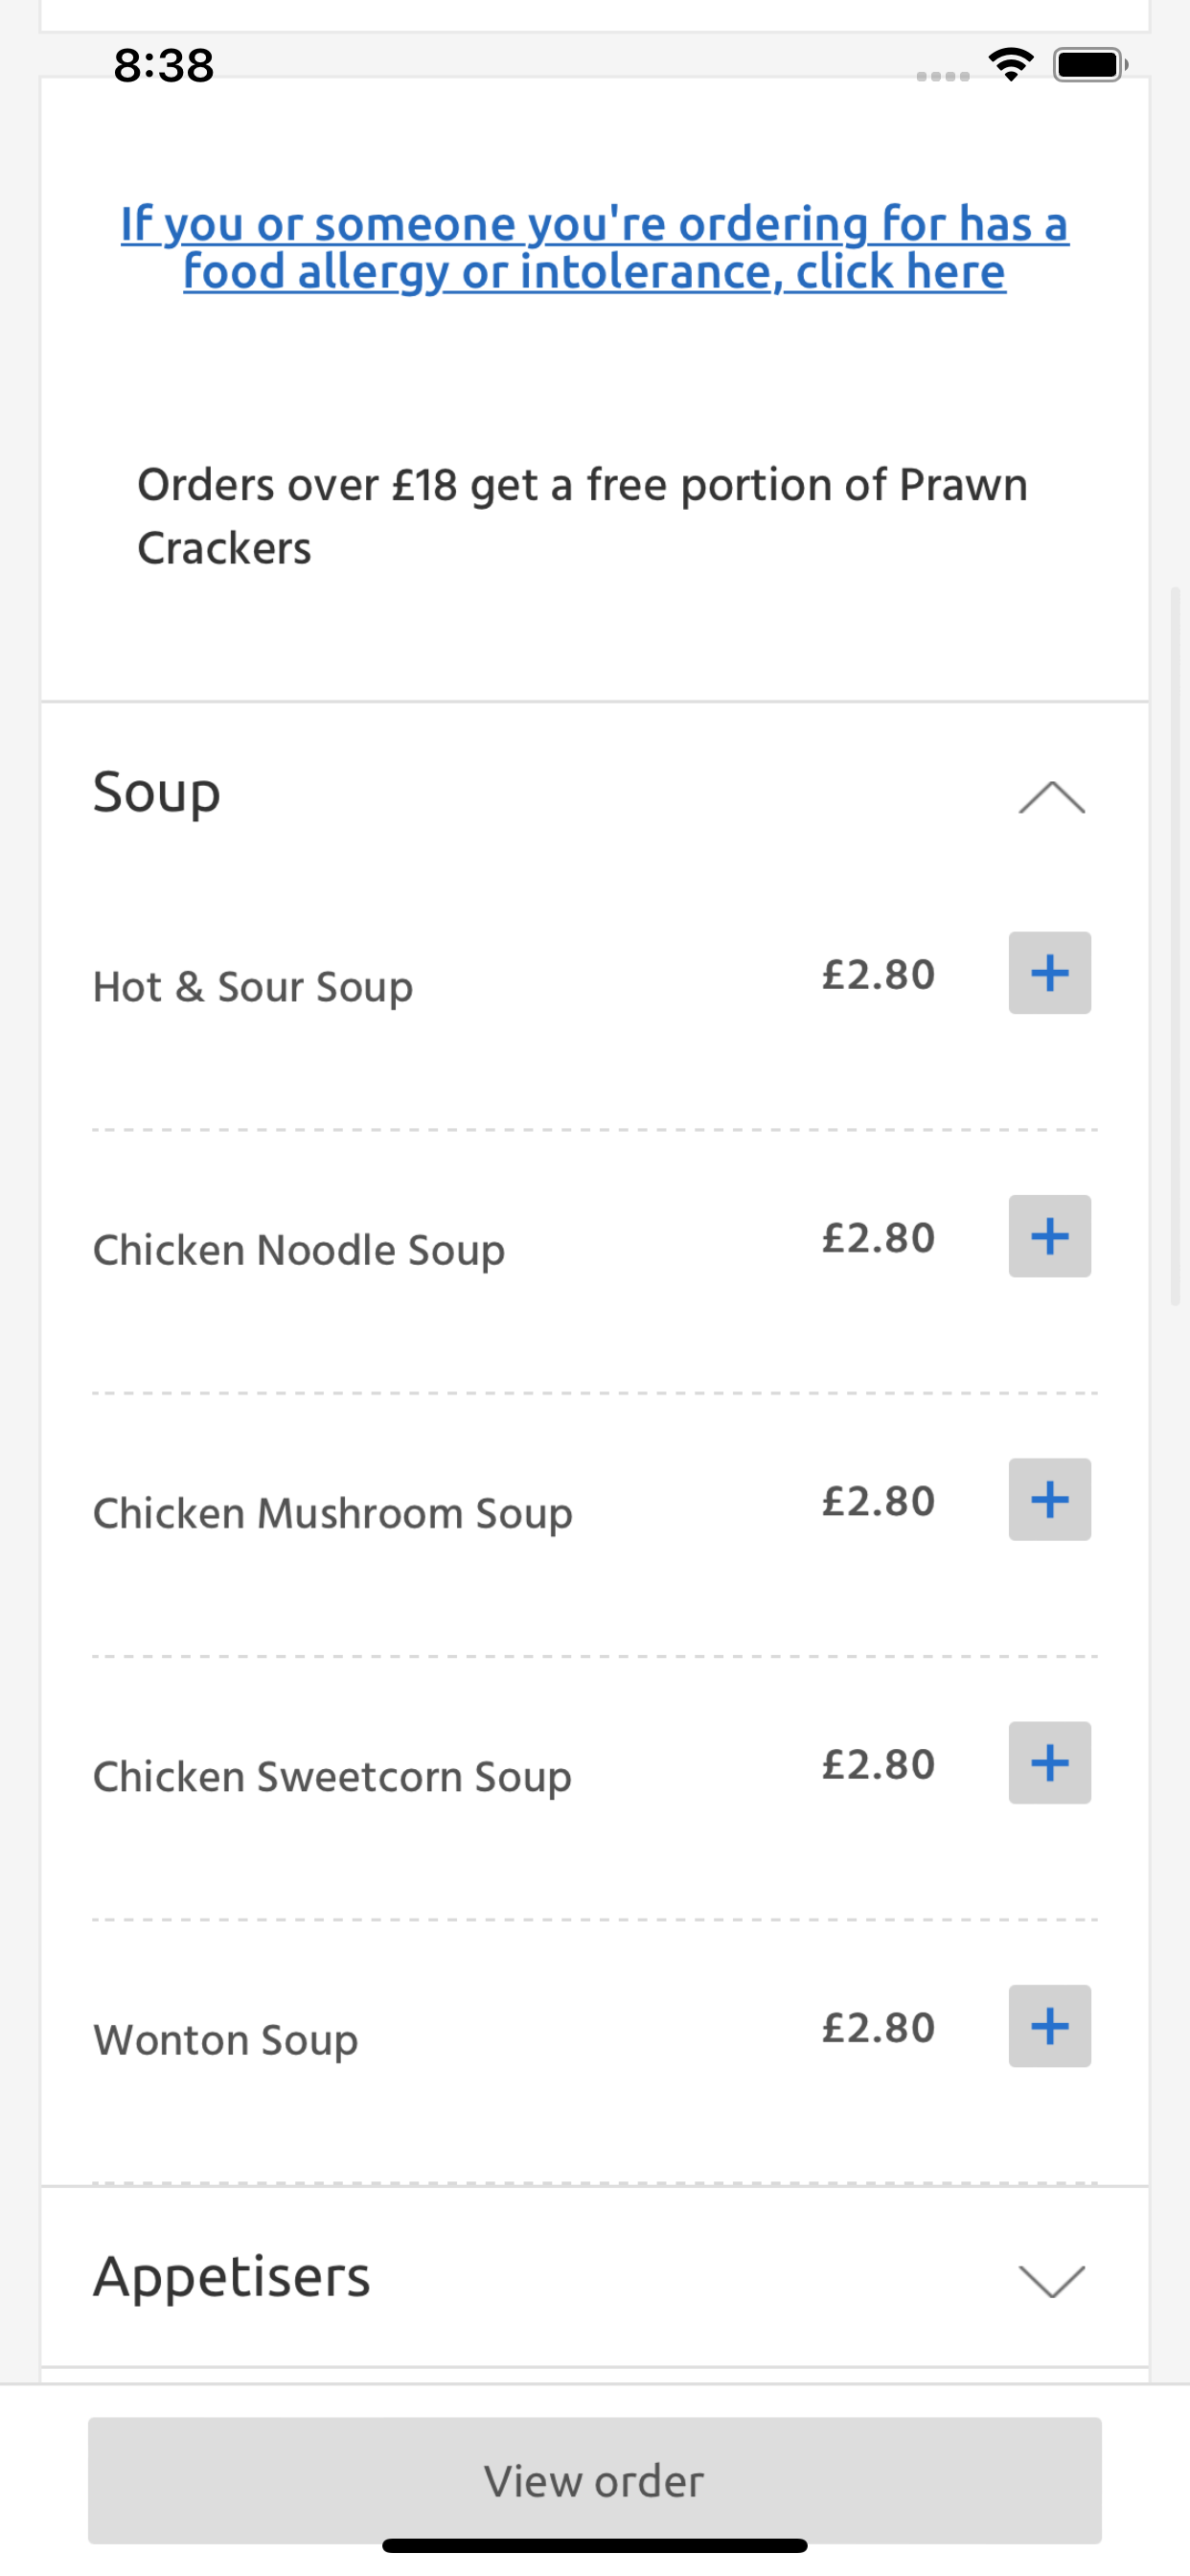Image resolution: width=1190 pixels, height=2576 pixels.
Task: Collapse the Soup section chevron
Action: click(x=1051, y=797)
